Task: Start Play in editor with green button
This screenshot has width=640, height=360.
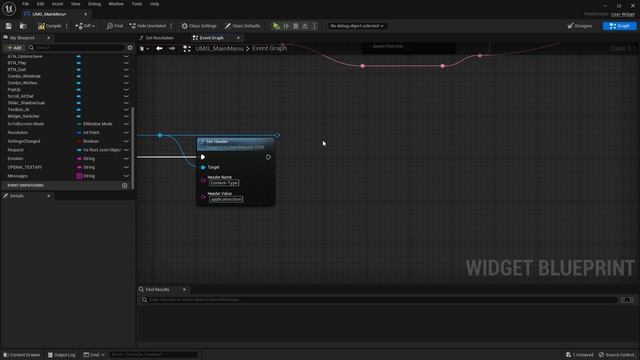Action: (x=276, y=26)
